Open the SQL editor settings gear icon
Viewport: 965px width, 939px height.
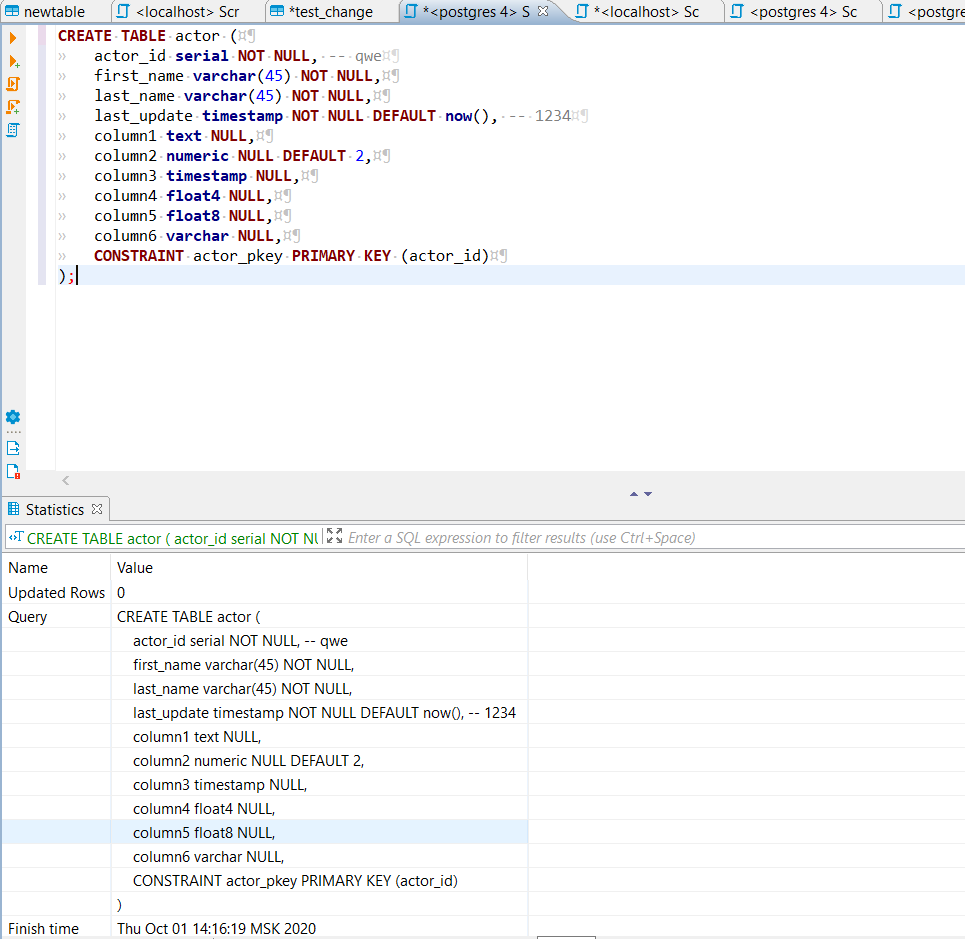[x=13, y=418]
